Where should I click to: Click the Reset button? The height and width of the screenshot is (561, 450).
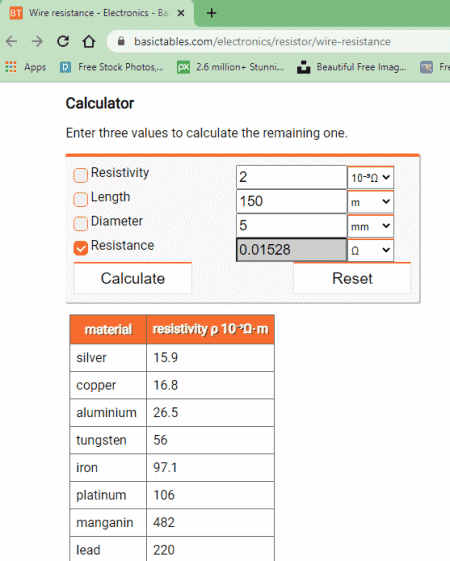[352, 278]
